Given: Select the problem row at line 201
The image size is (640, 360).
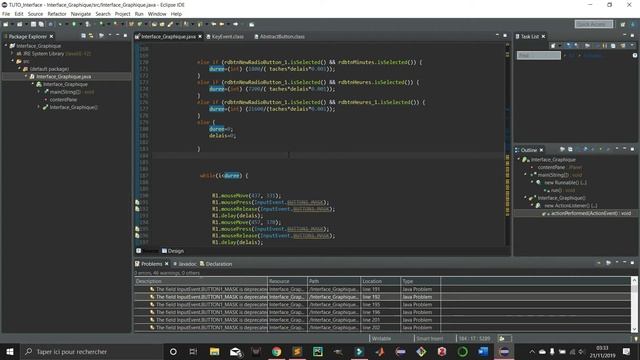Looking at the screenshot, I should [x=382, y=320].
